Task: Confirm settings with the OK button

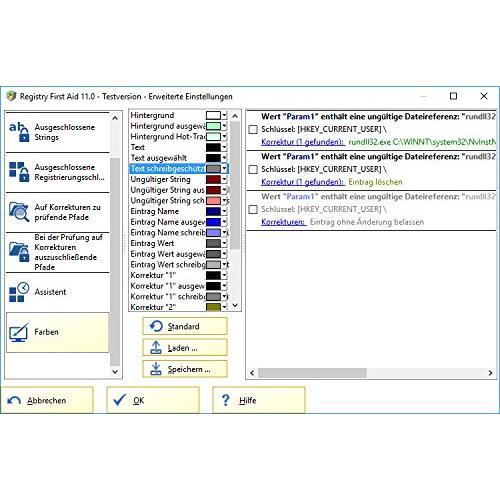Action: (153, 400)
